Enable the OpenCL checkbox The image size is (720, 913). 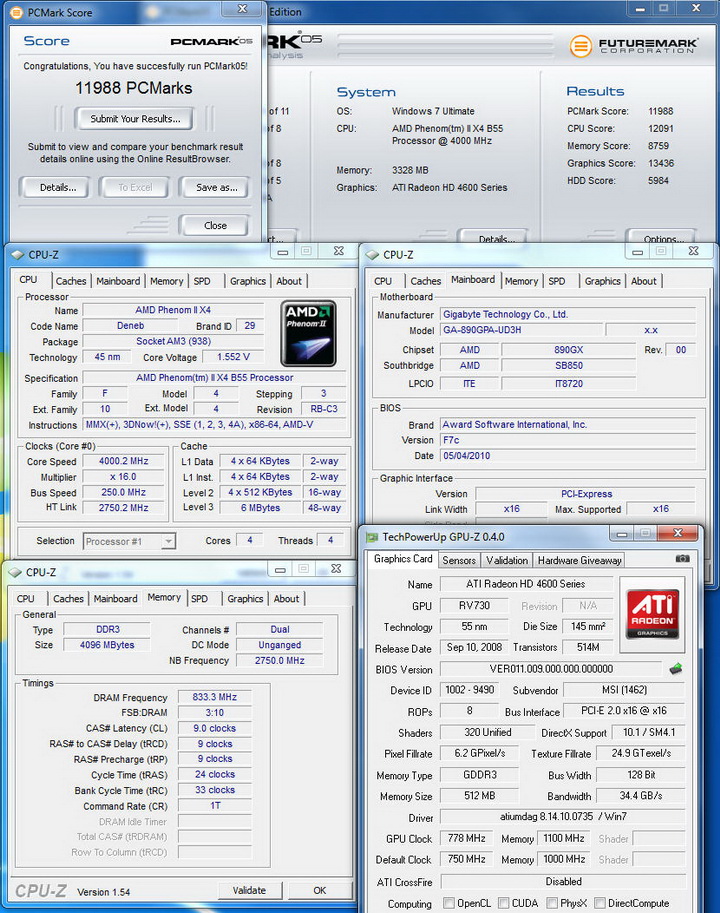coord(448,903)
